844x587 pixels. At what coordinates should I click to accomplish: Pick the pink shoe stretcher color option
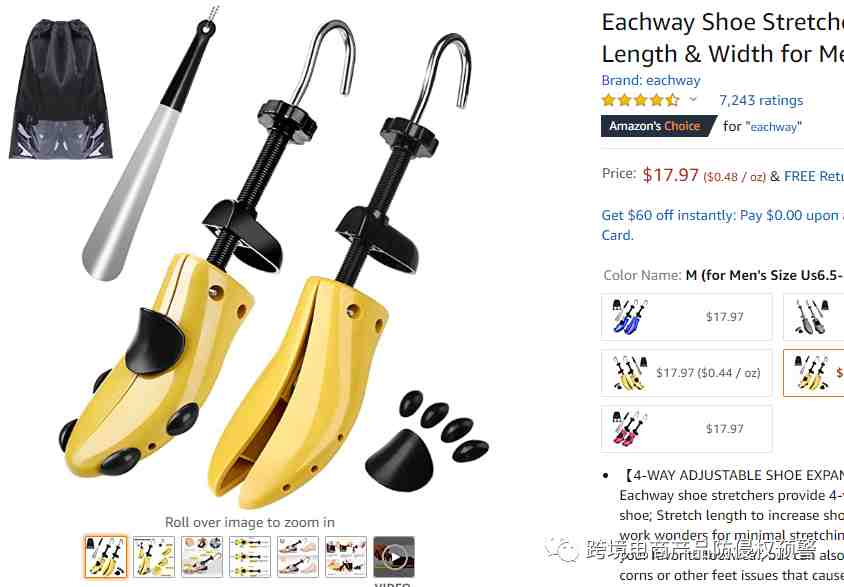(x=686, y=429)
